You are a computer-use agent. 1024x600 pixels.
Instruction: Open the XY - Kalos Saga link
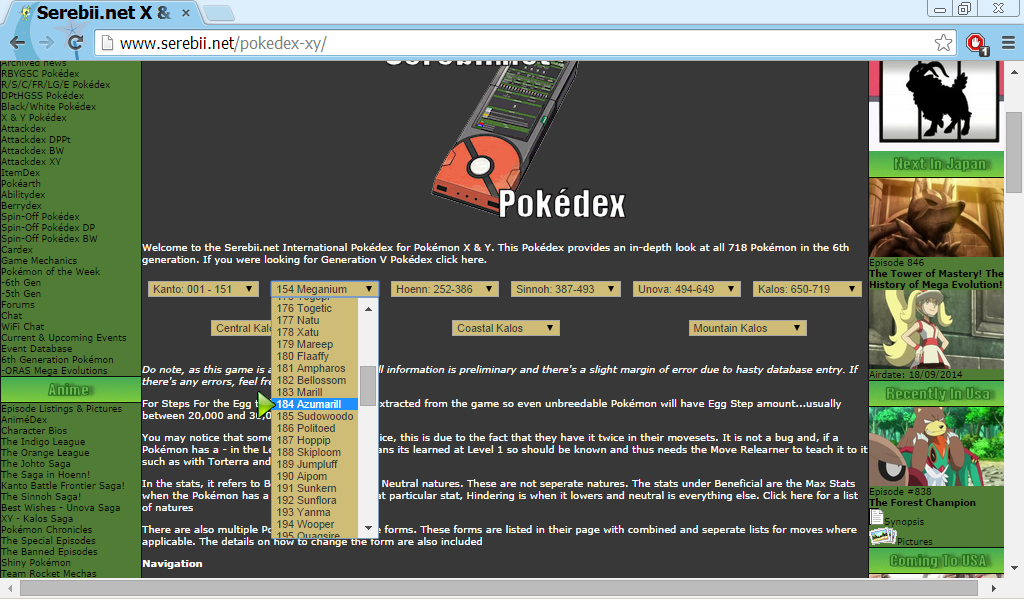click(37, 518)
